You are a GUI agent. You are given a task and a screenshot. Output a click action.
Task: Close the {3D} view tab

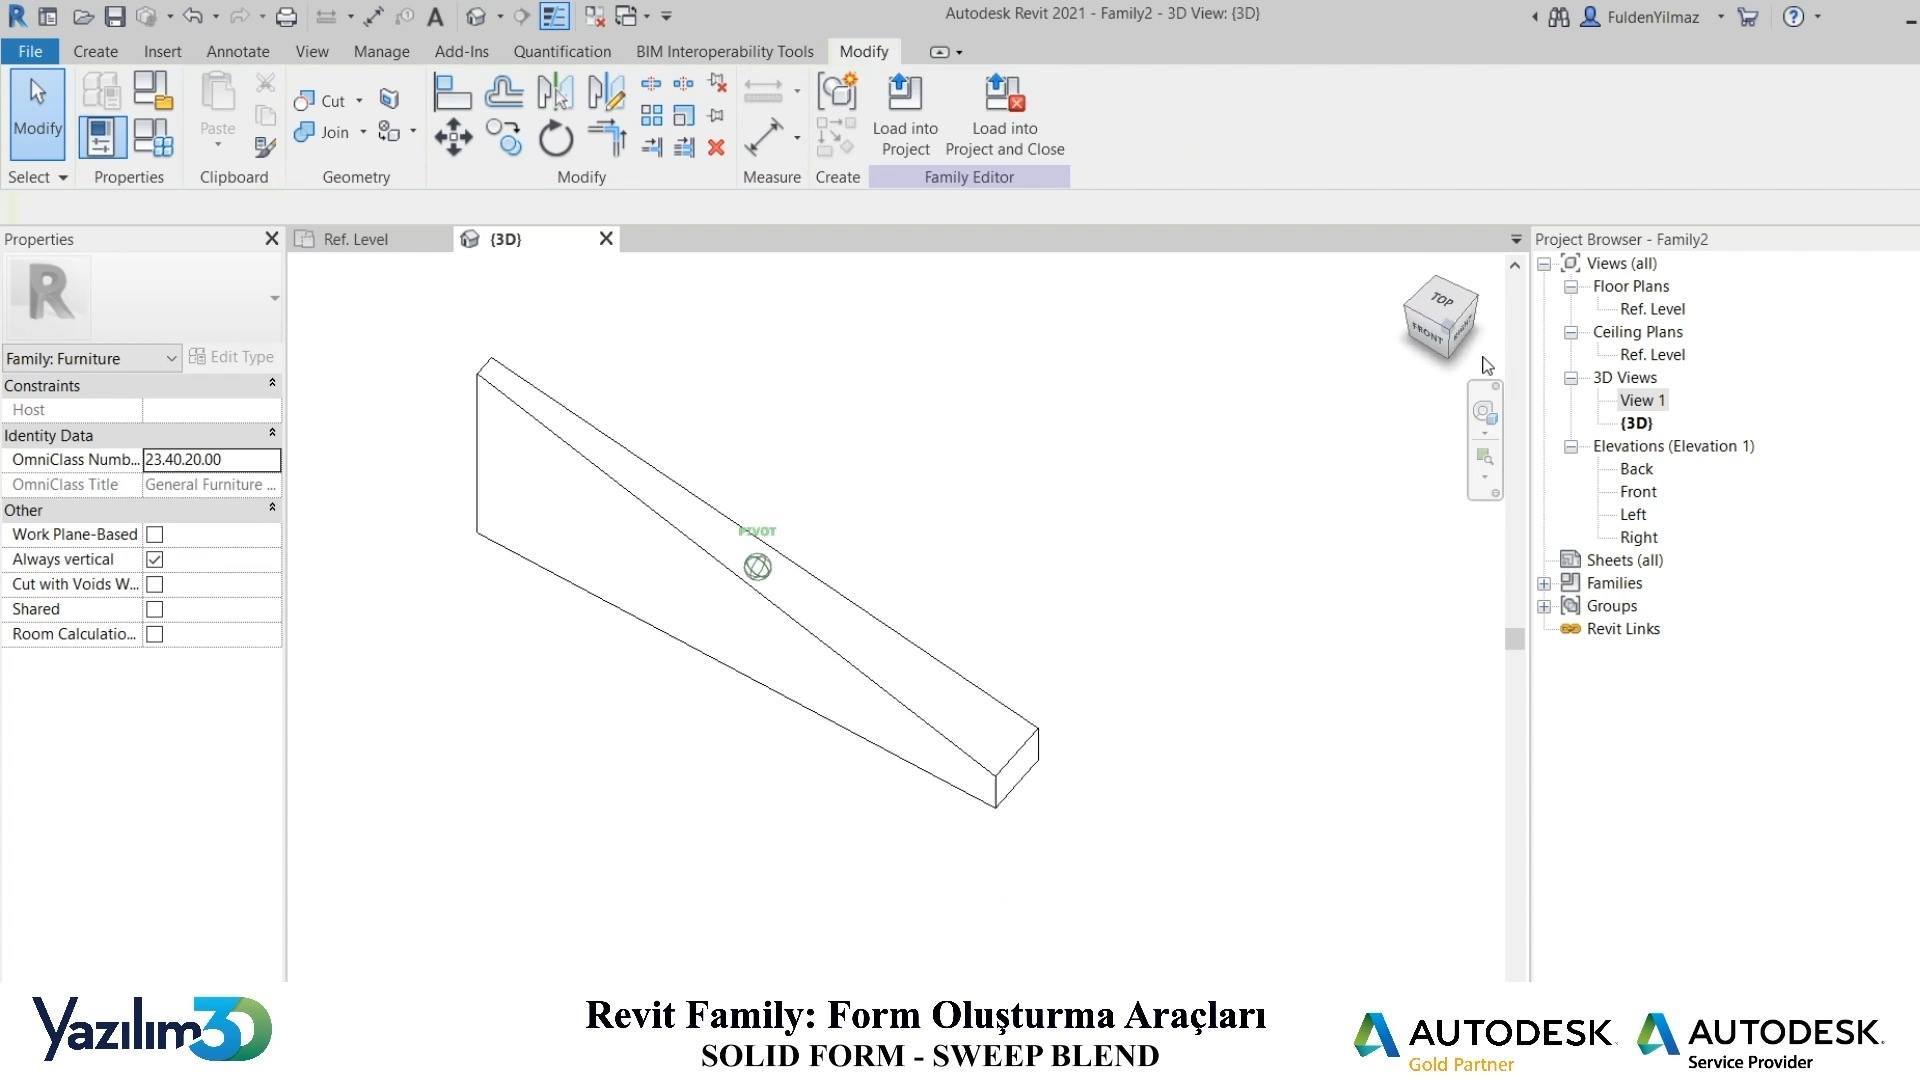606,238
